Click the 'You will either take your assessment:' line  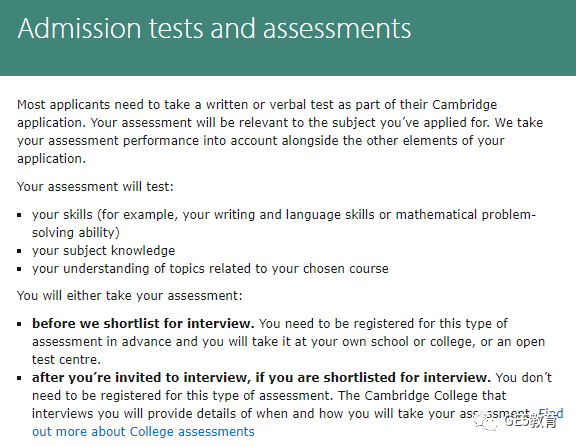tap(130, 295)
